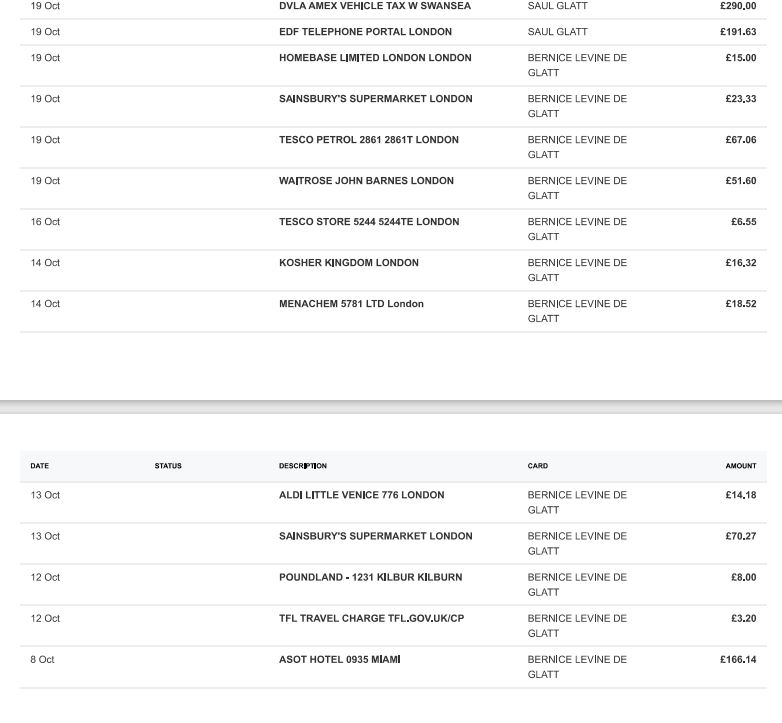Select the HOMEBASE LIMITED LONDON LONDON description
Viewport: 782px width, 723px height.
[x=375, y=58]
